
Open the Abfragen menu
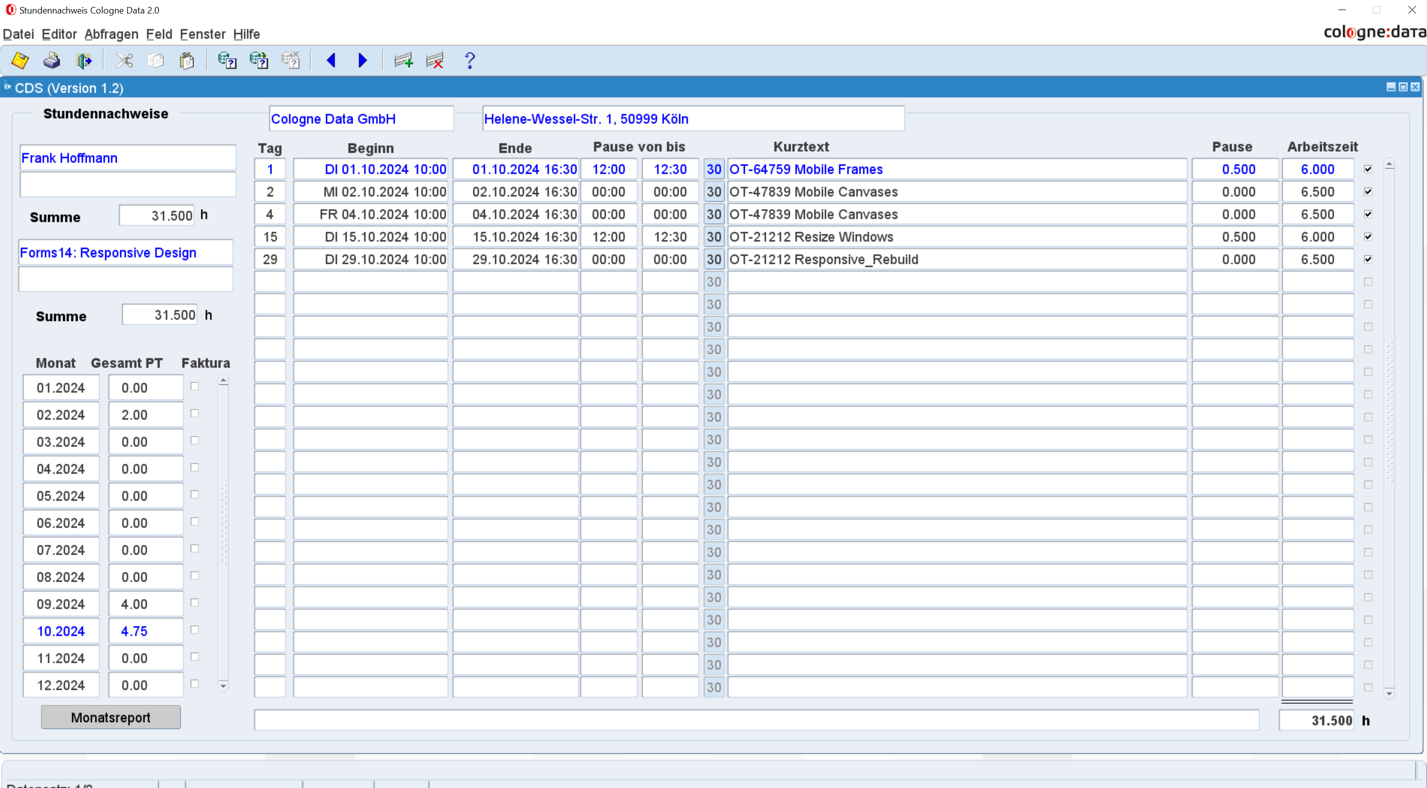click(x=111, y=34)
